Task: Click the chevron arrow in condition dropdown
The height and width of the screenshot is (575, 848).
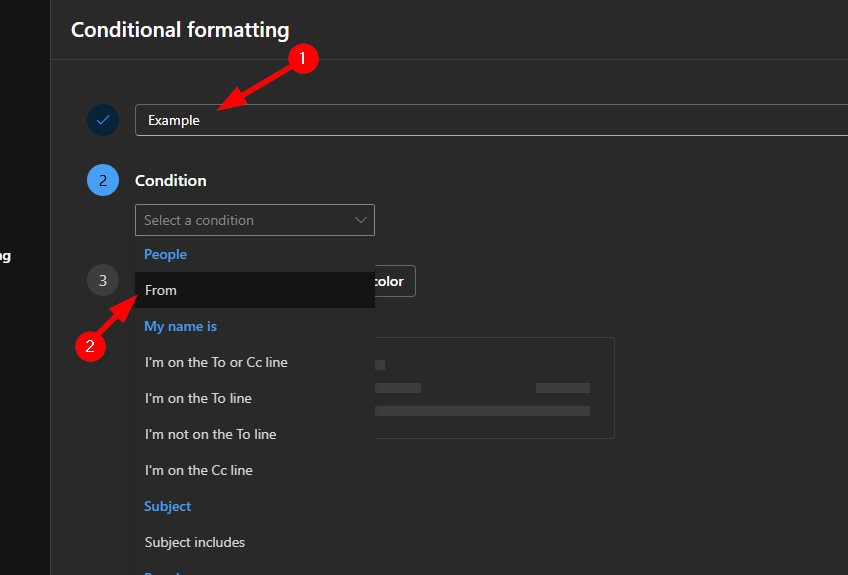Action: pos(360,220)
